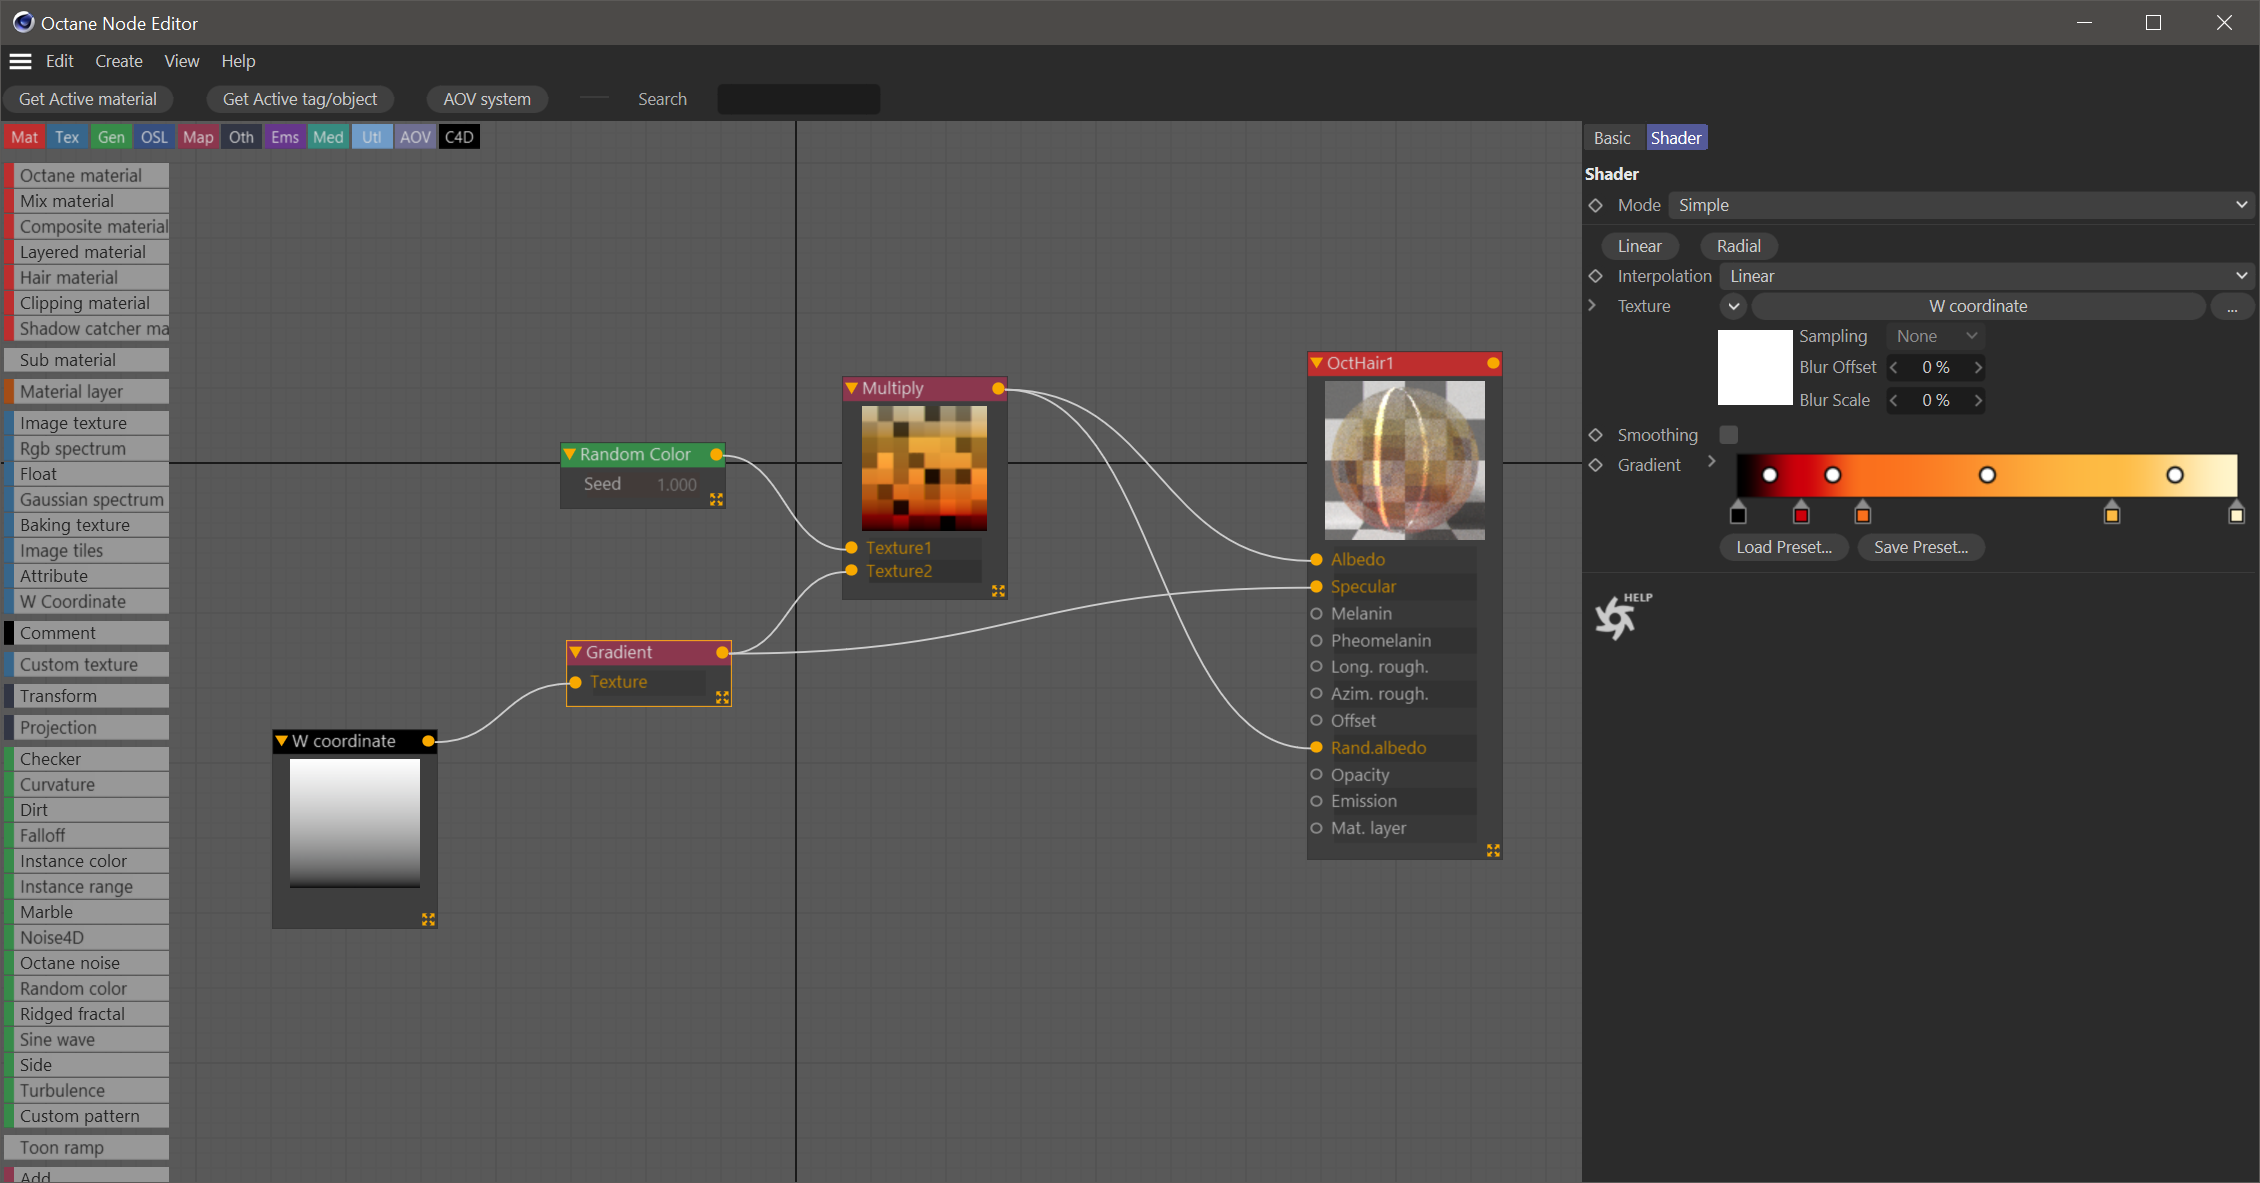Click the red gradient color stop marker
Image resolution: width=2260 pixels, height=1183 pixels.
tap(1801, 514)
